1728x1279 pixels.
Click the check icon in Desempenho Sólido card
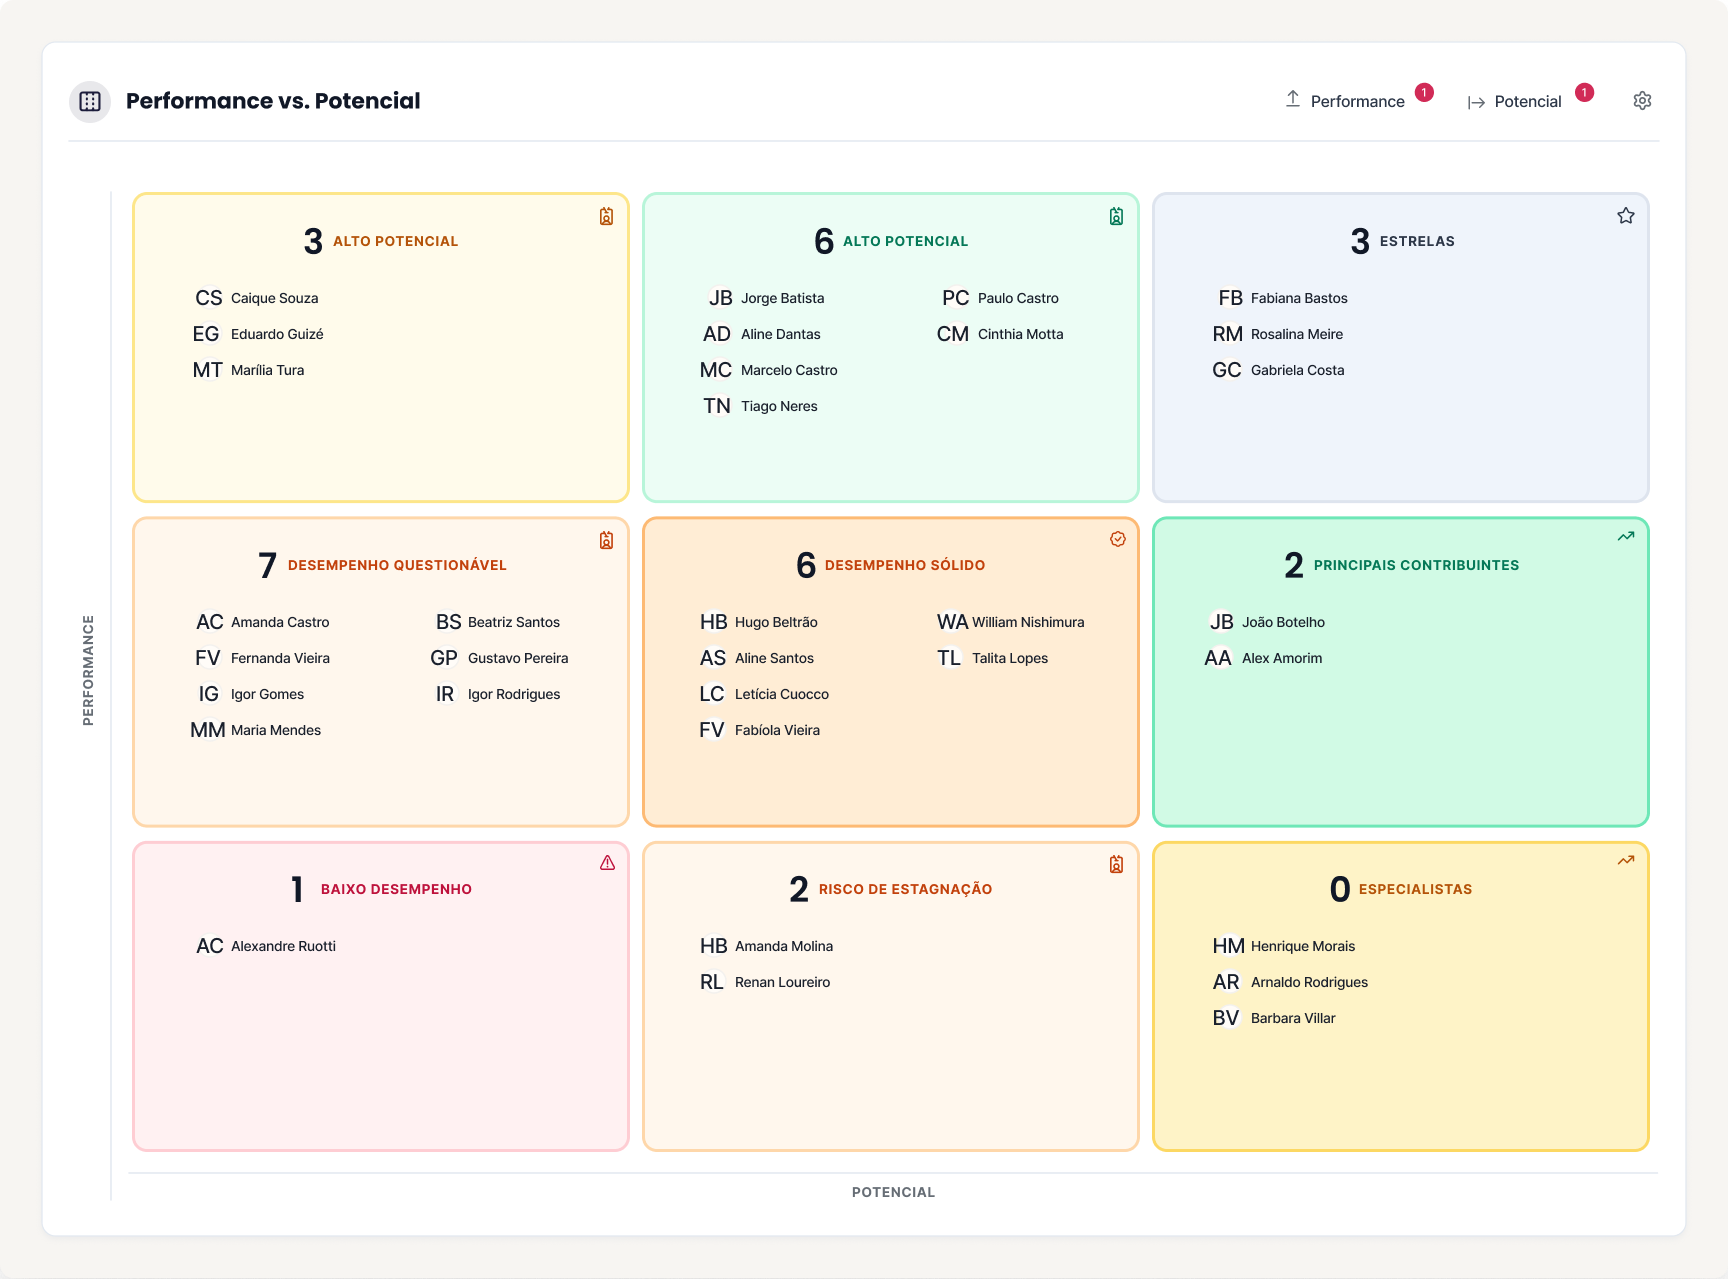pos(1117,539)
